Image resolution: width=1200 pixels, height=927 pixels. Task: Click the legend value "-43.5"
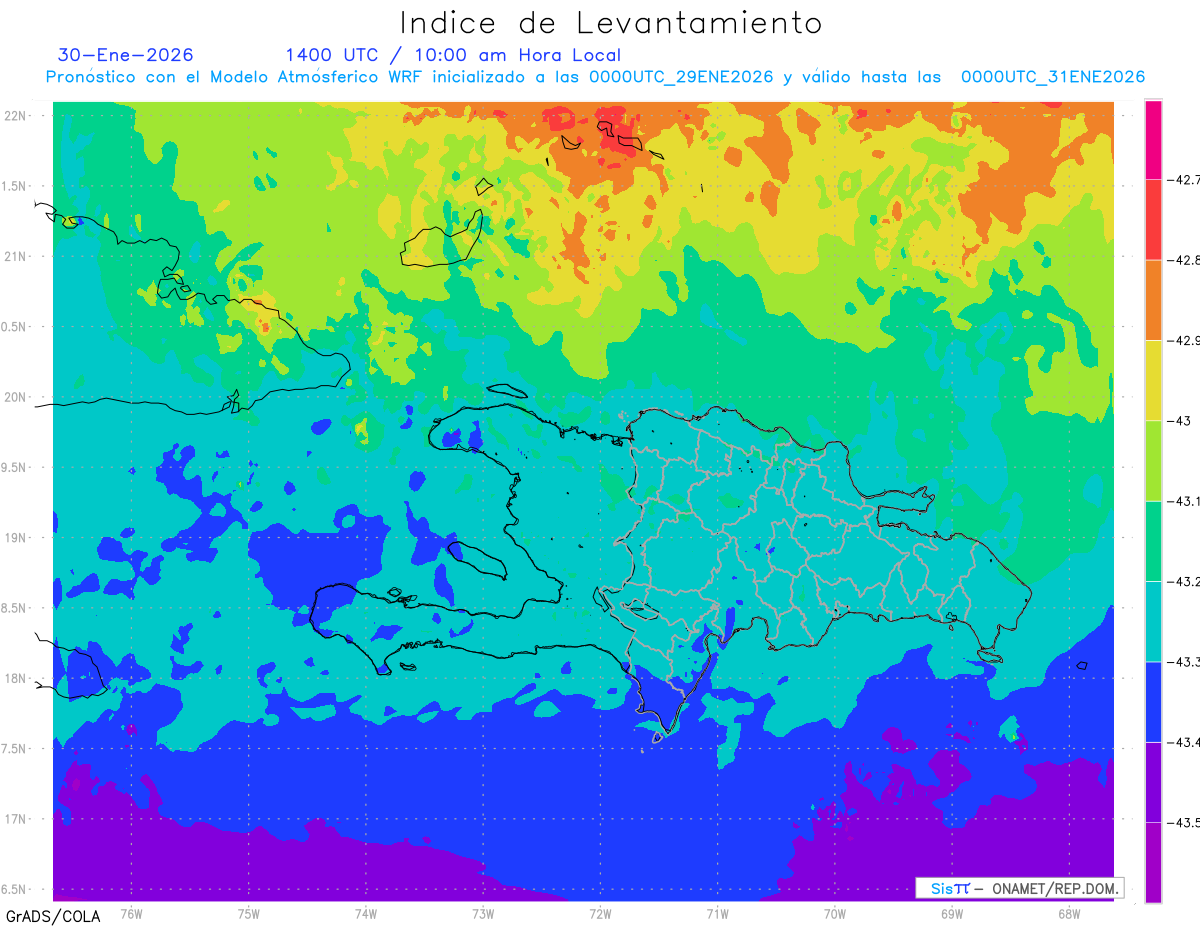[x=1184, y=821]
